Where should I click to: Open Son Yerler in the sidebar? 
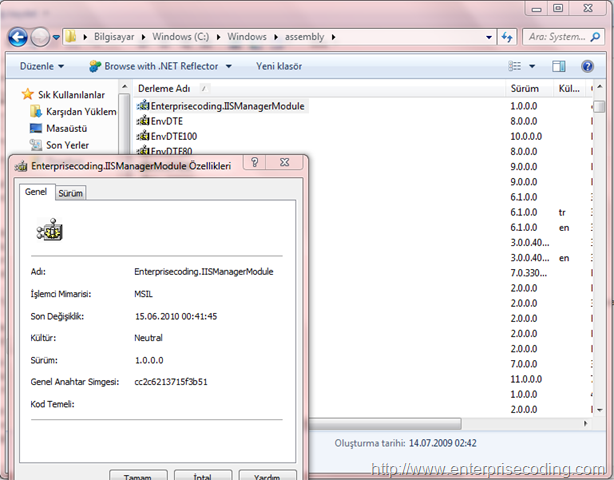pos(67,145)
